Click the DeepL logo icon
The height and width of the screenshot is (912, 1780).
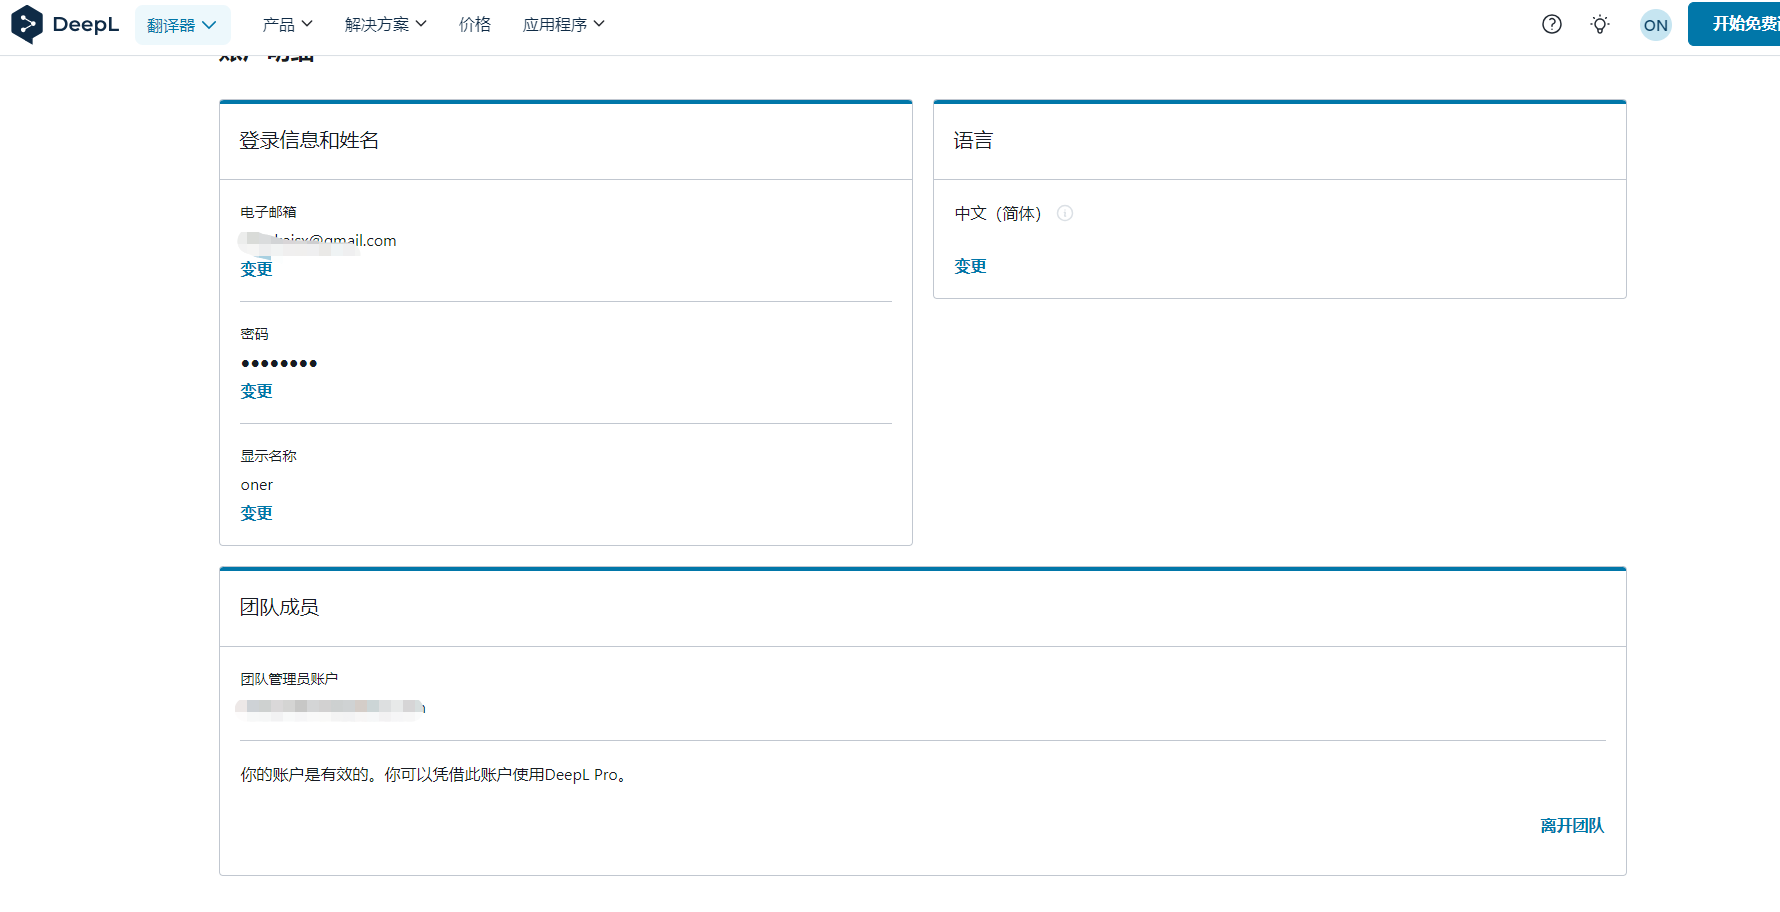point(27,24)
